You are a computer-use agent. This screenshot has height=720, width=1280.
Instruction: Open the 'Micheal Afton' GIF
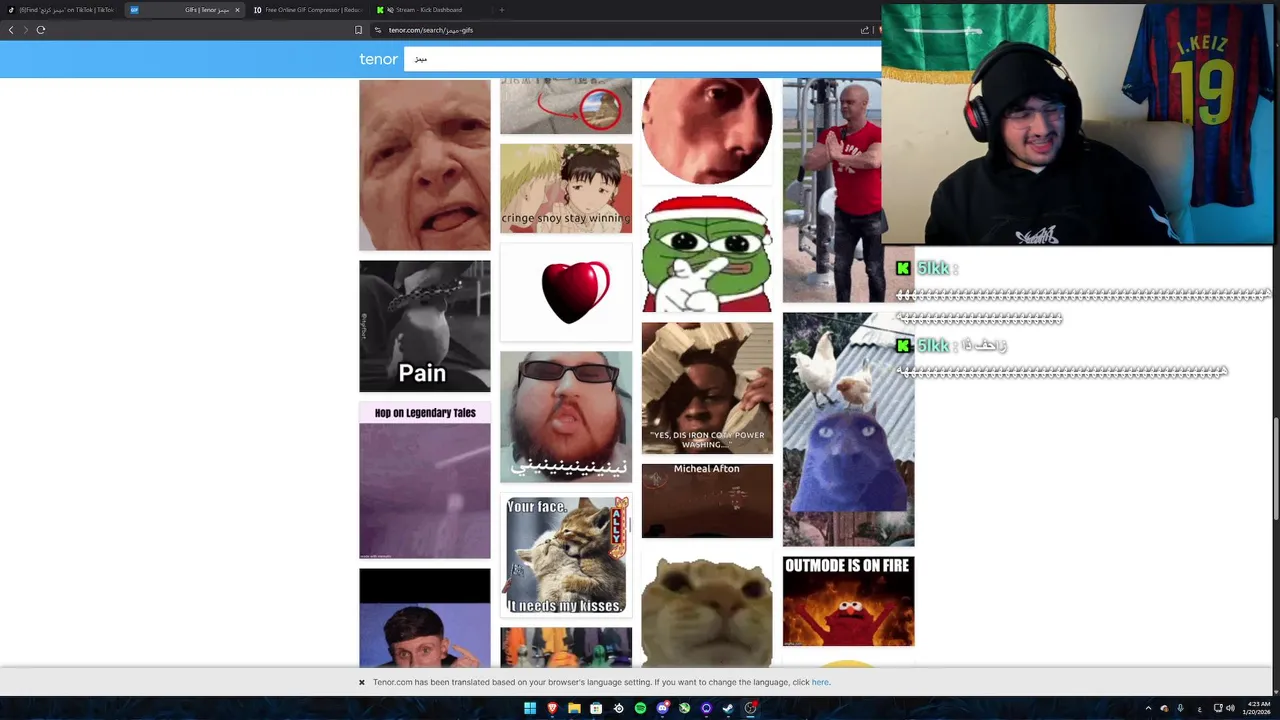pos(707,500)
